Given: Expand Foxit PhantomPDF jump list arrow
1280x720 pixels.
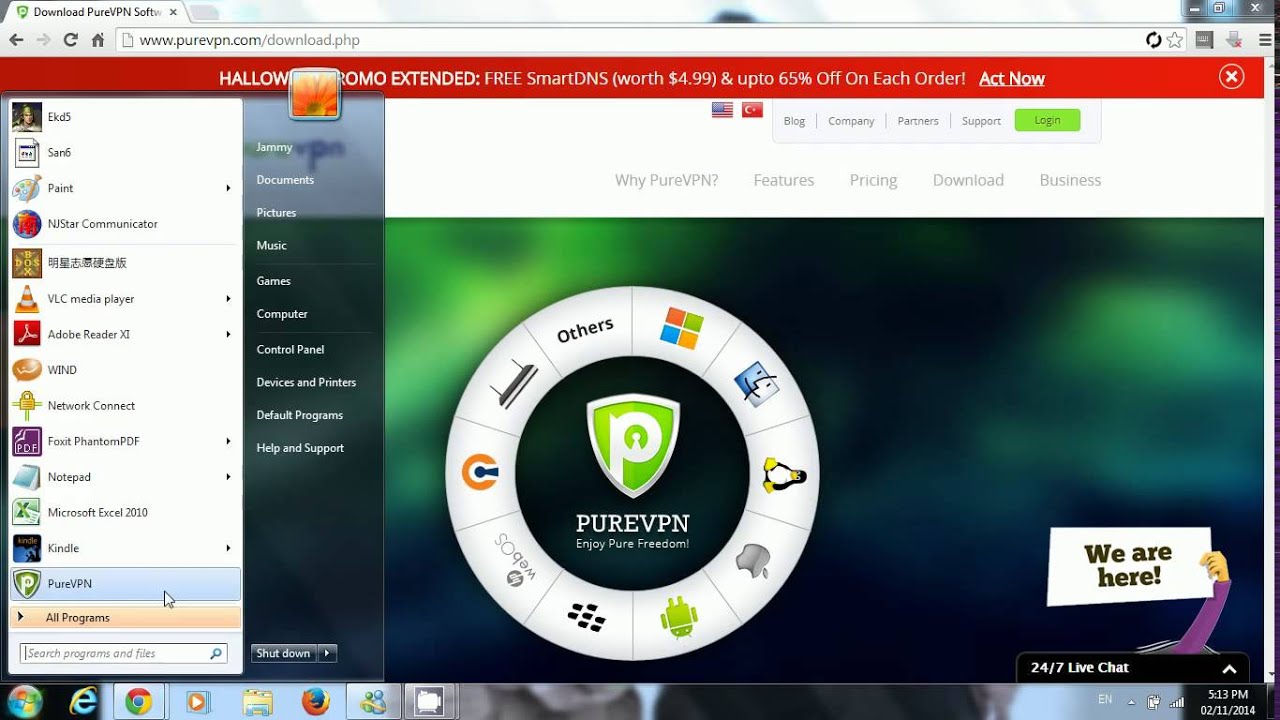Looking at the screenshot, I should coord(228,441).
